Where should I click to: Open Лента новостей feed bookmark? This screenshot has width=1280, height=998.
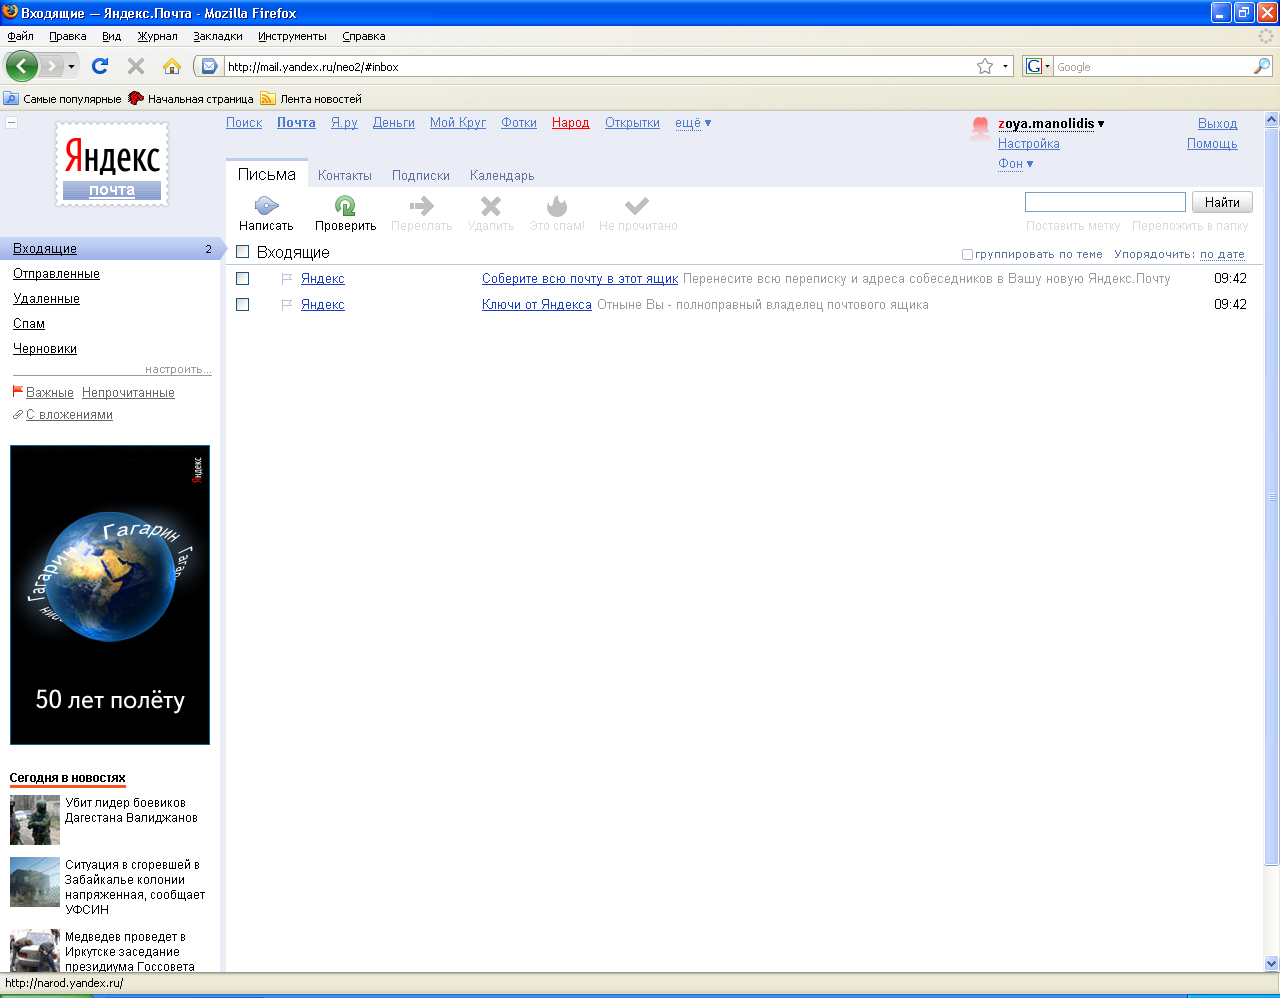click(311, 99)
